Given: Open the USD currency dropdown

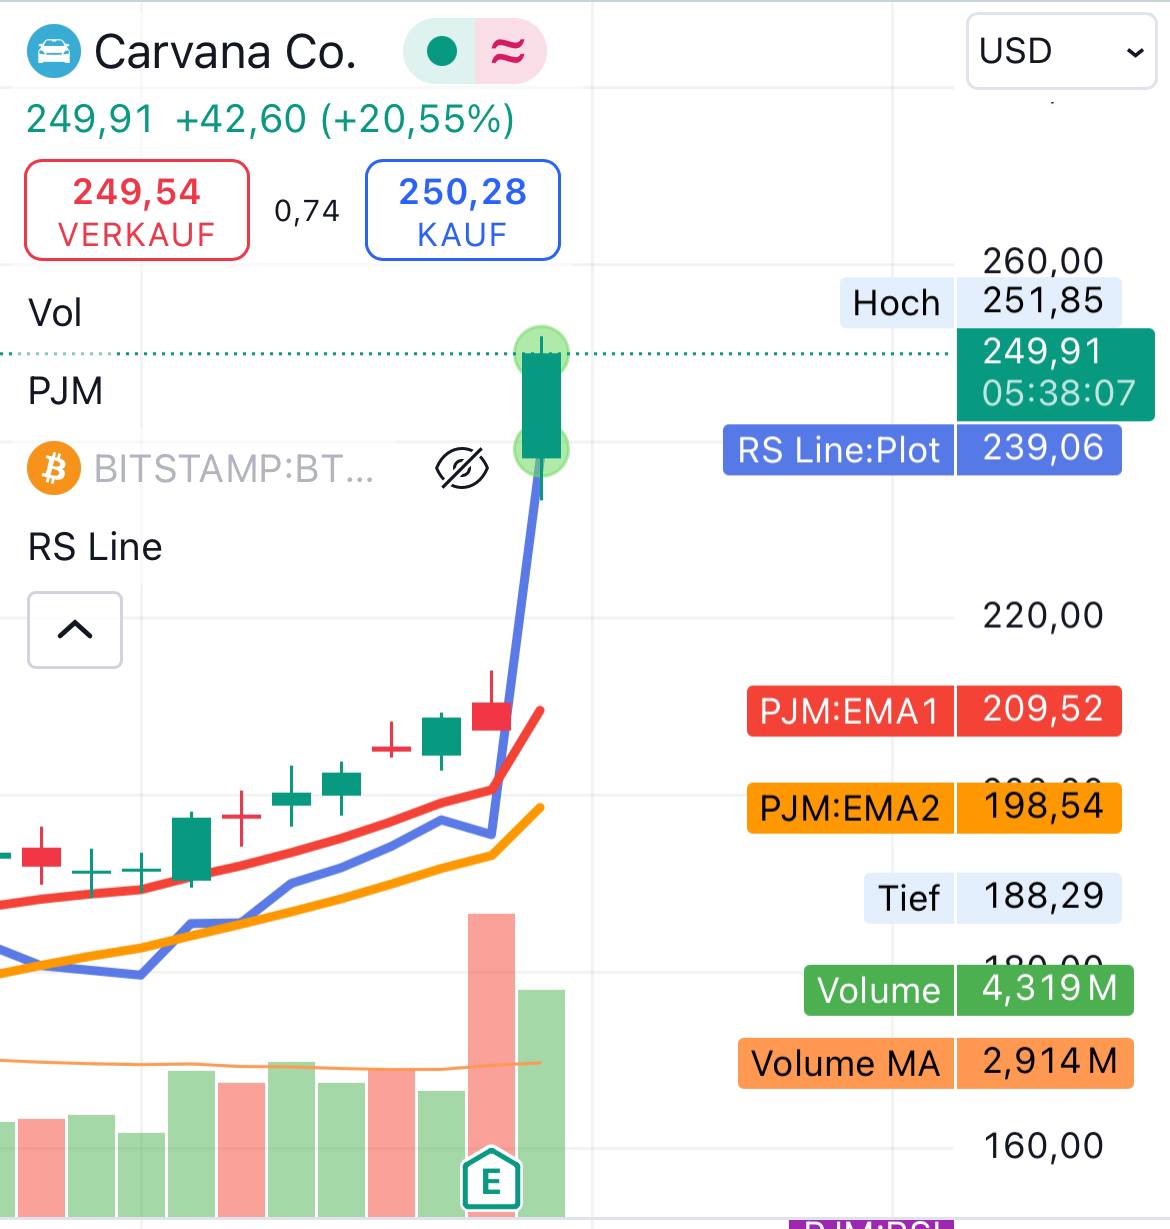Looking at the screenshot, I should (x=1061, y=52).
